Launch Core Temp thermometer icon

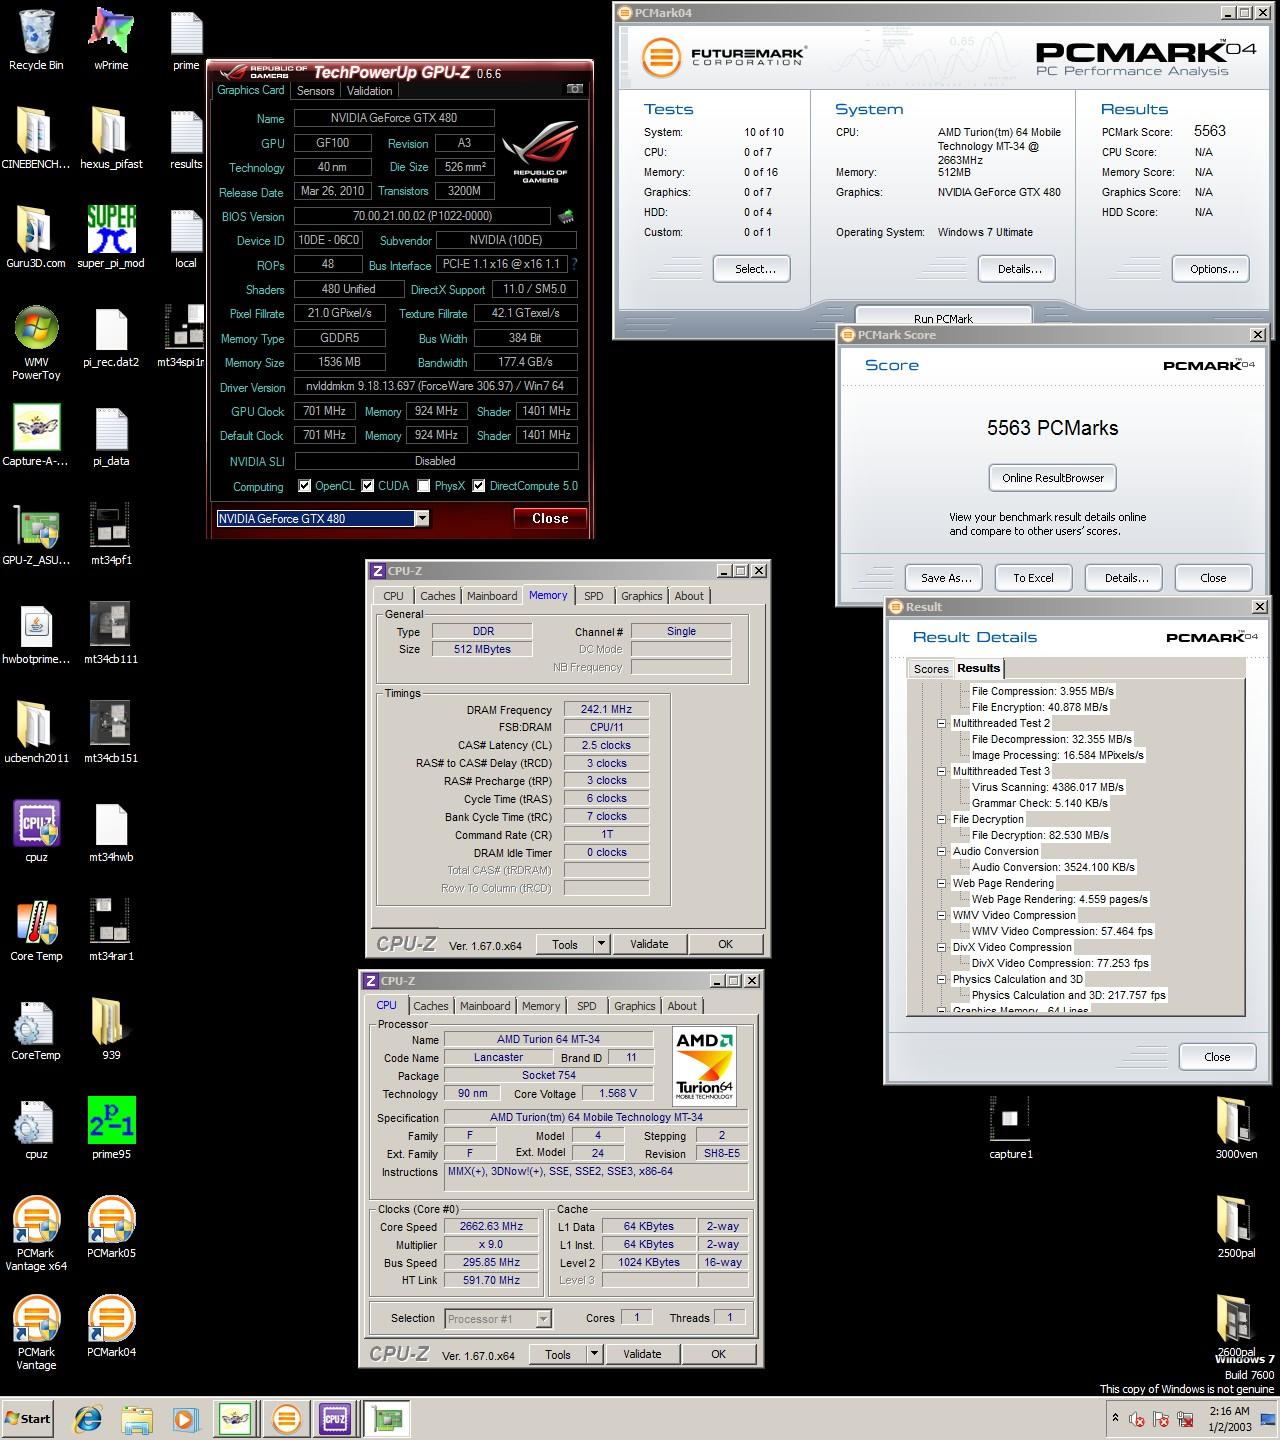click(x=36, y=931)
